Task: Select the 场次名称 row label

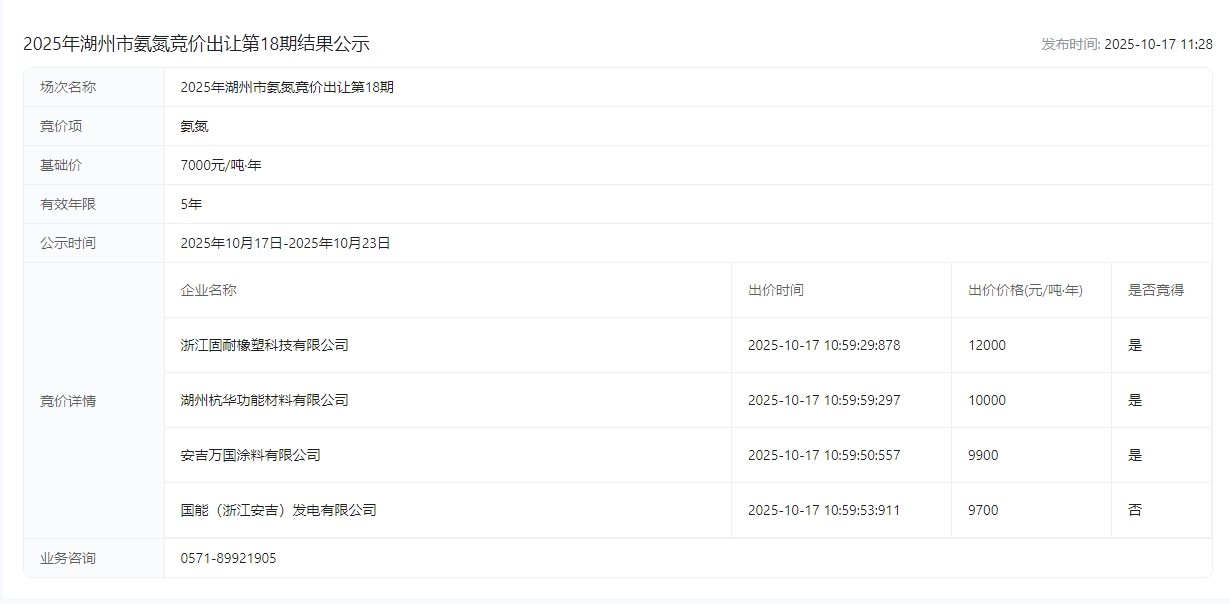Action: tap(68, 87)
